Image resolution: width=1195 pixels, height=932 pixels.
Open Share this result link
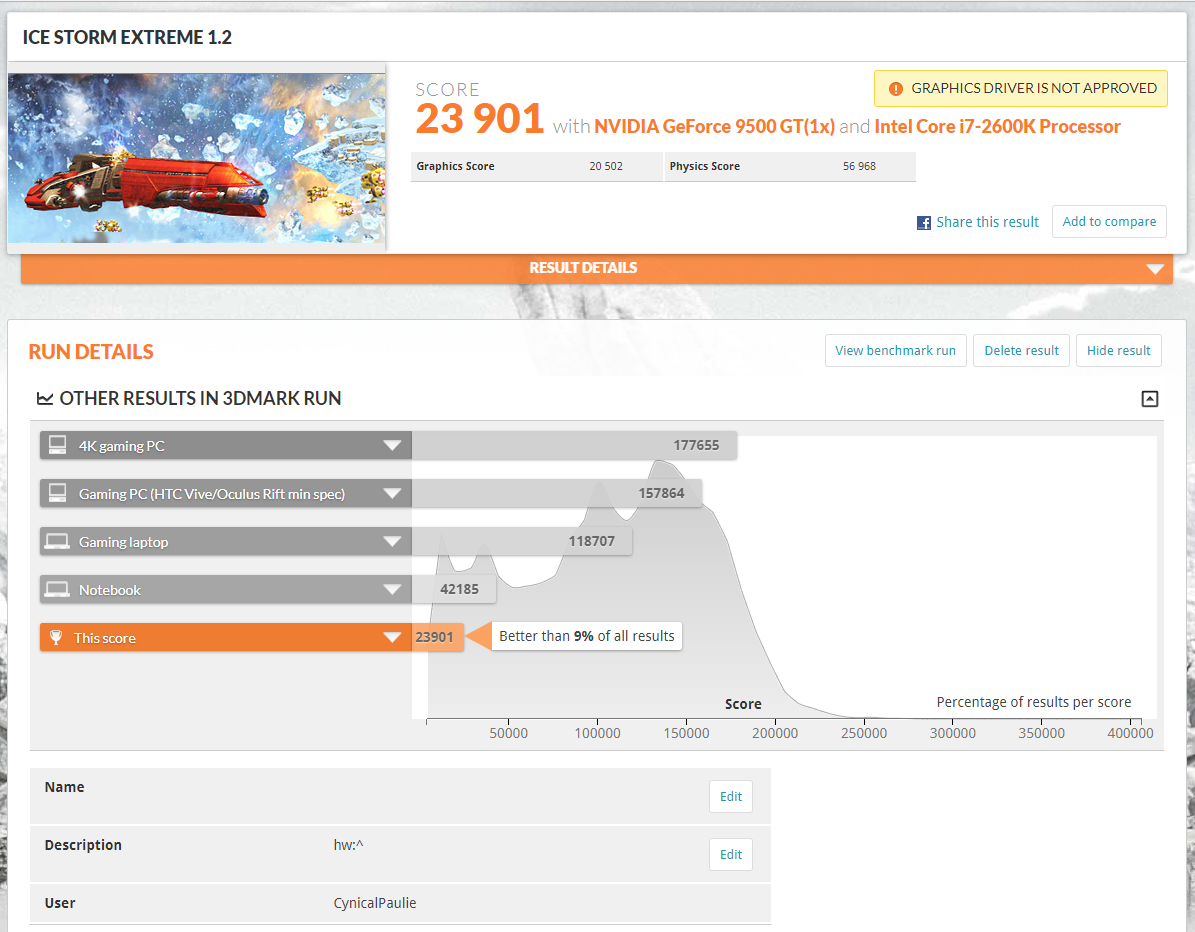[987, 223]
